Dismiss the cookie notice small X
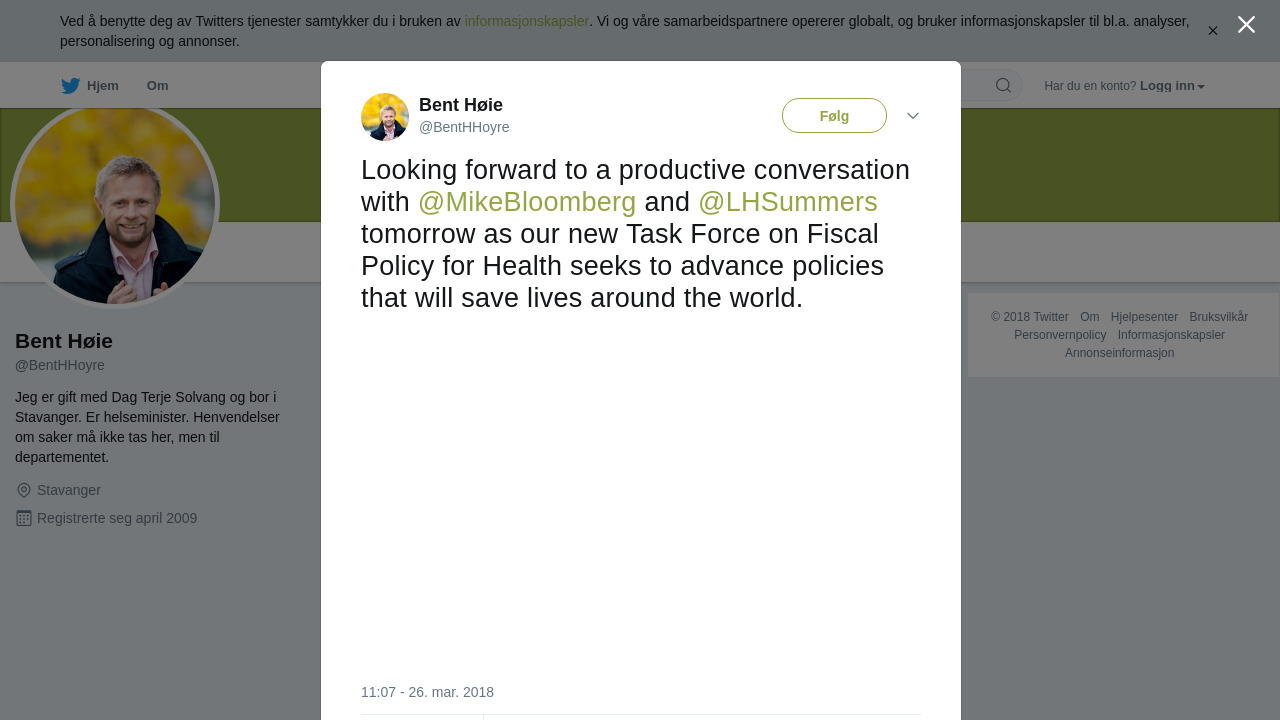 pos(1213,31)
